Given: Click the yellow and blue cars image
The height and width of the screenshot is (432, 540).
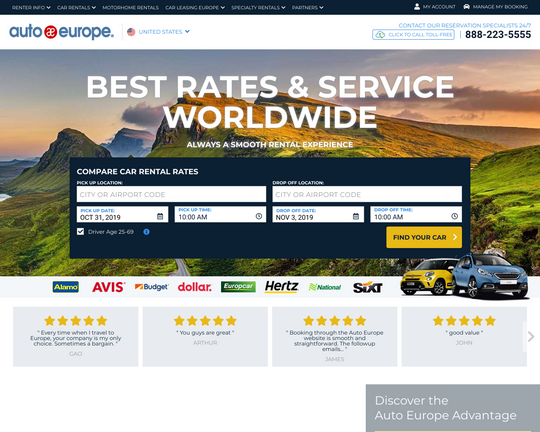Looking at the screenshot, I should [x=464, y=277].
